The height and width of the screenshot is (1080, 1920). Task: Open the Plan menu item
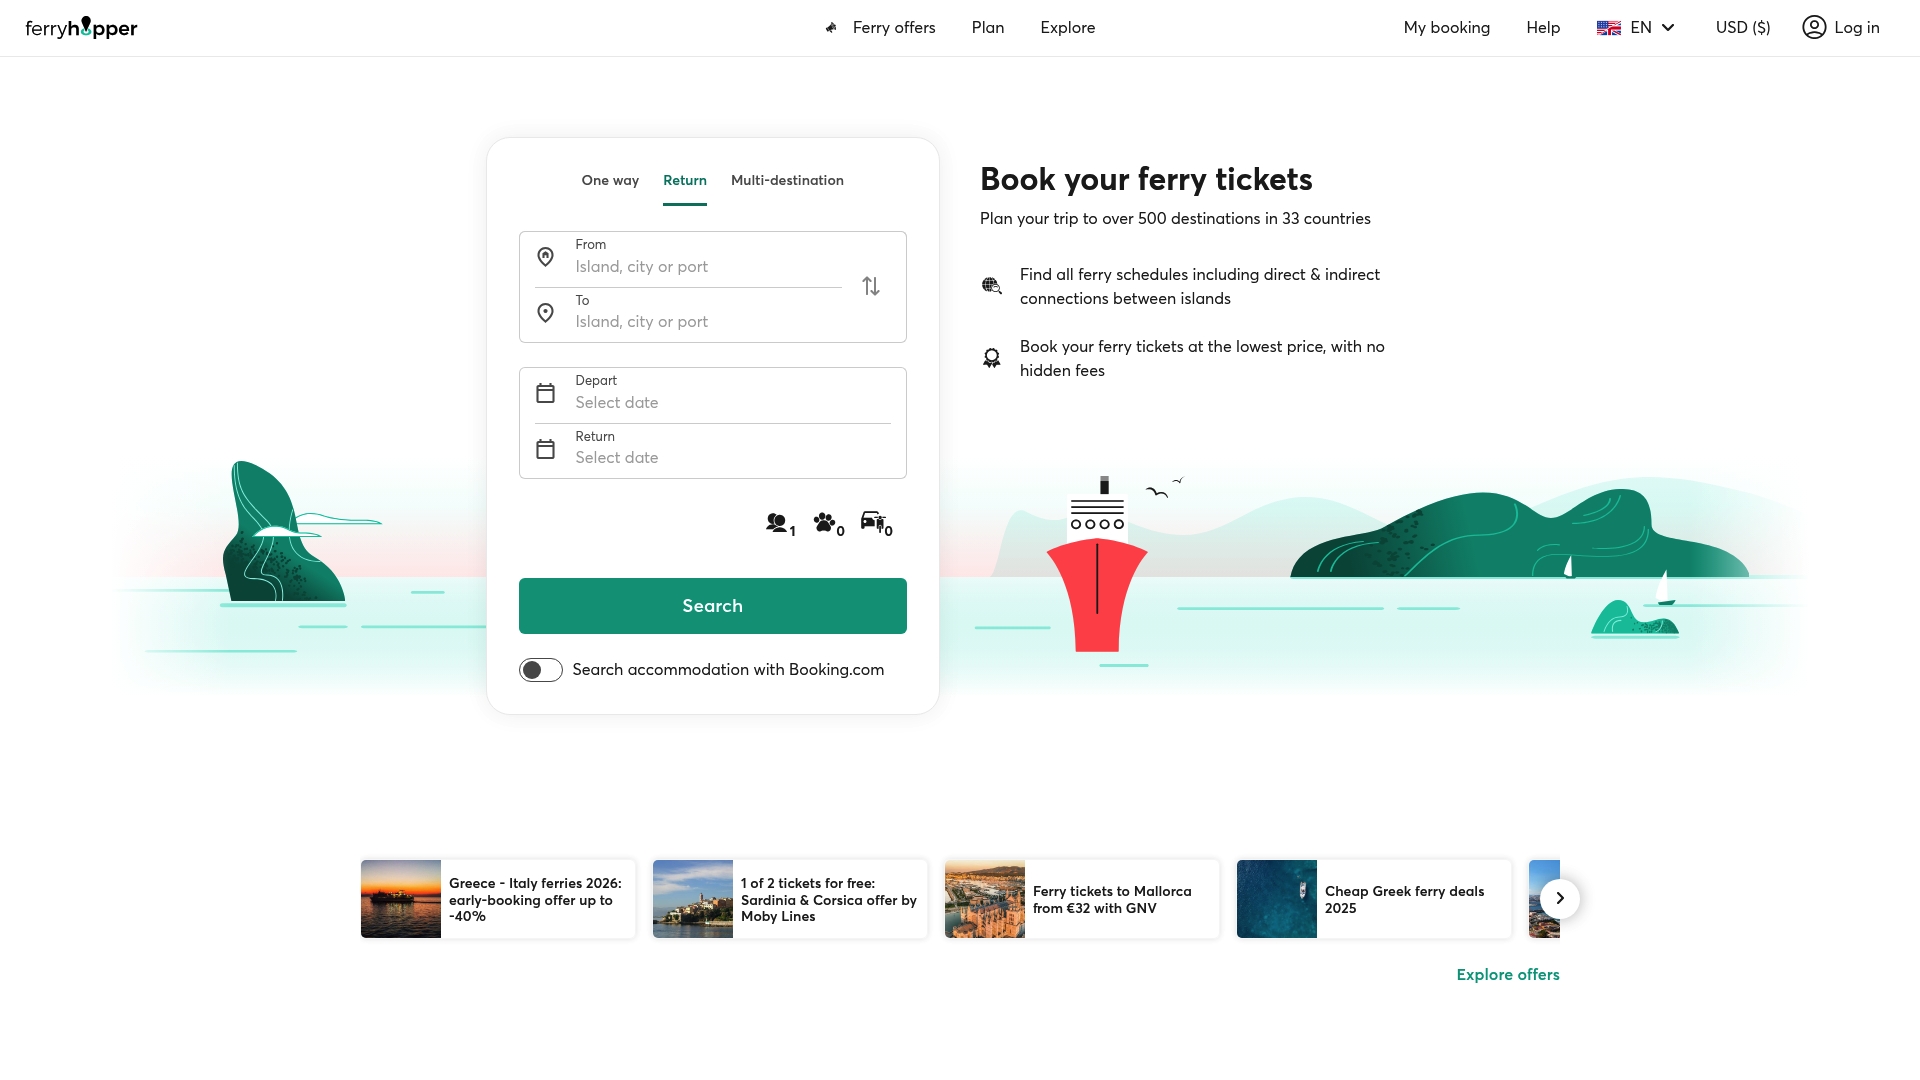tap(987, 27)
